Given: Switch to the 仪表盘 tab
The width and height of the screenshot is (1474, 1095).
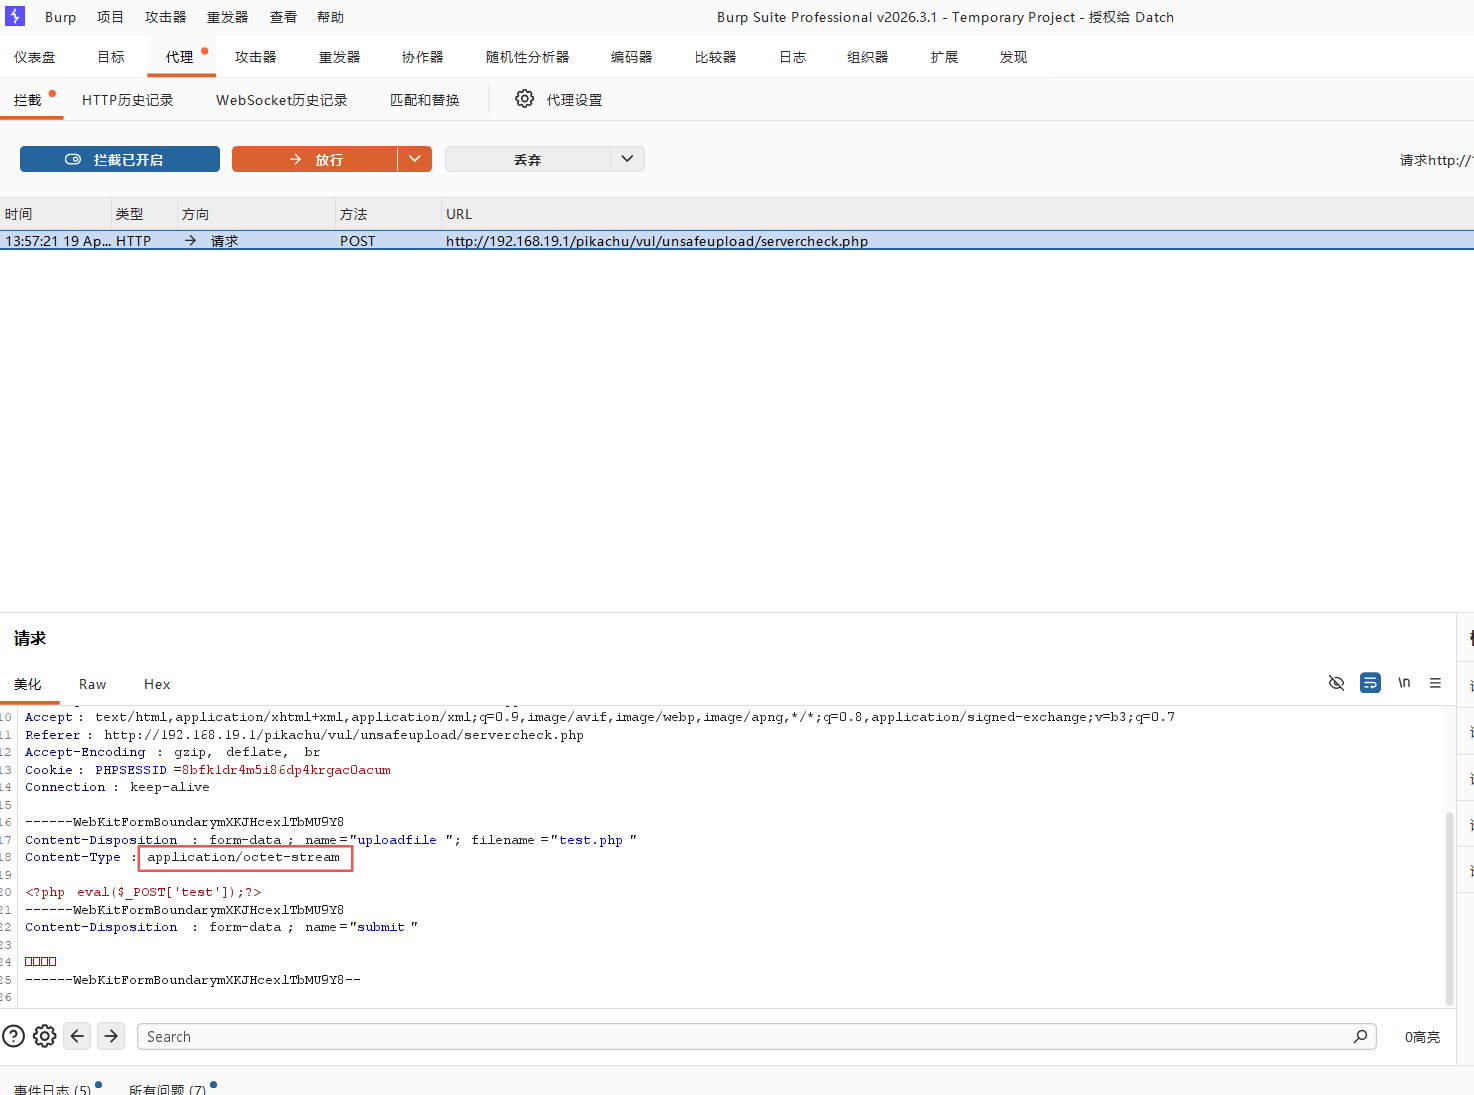Looking at the screenshot, I should (x=35, y=57).
